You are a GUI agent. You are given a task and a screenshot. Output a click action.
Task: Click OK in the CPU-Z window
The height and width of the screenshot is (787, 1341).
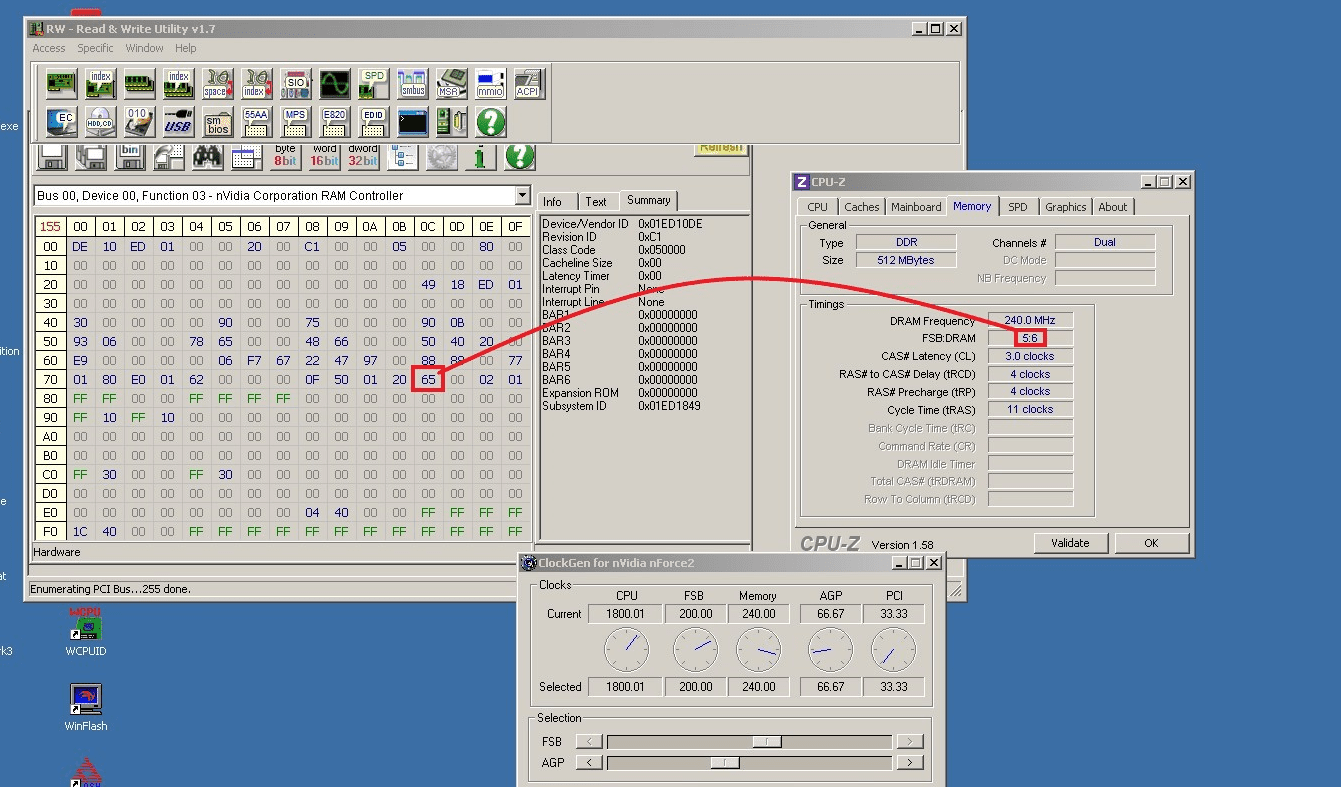coord(1152,543)
